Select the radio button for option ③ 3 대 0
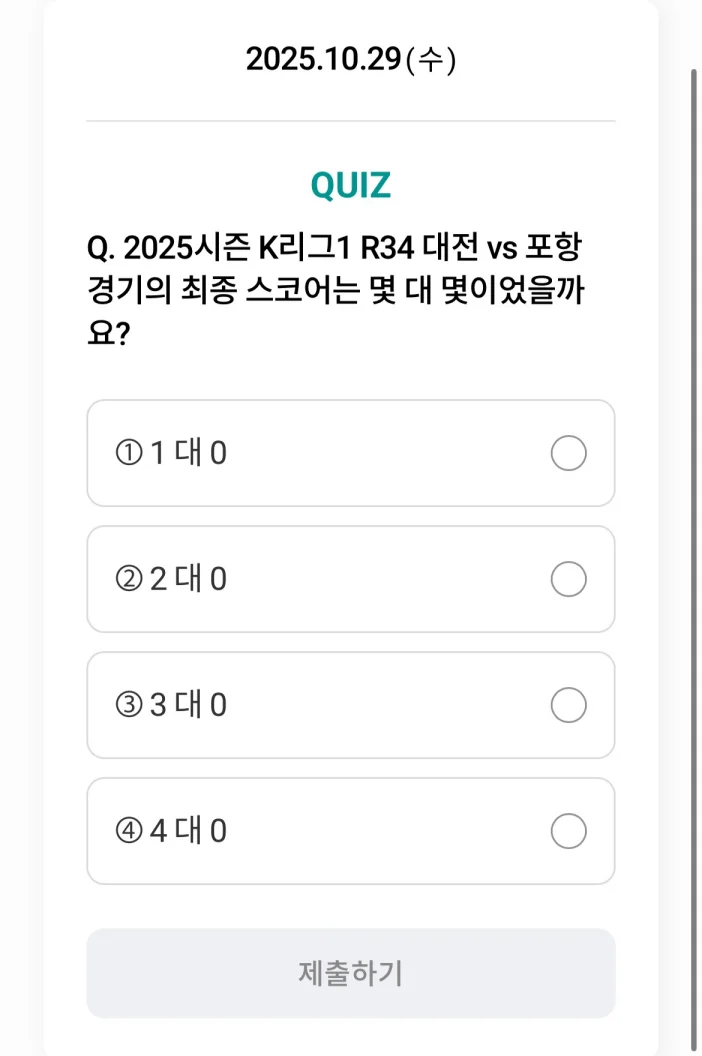Viewport: 702px width, 1056px height. pyautogui.click(x=568, y=705)
